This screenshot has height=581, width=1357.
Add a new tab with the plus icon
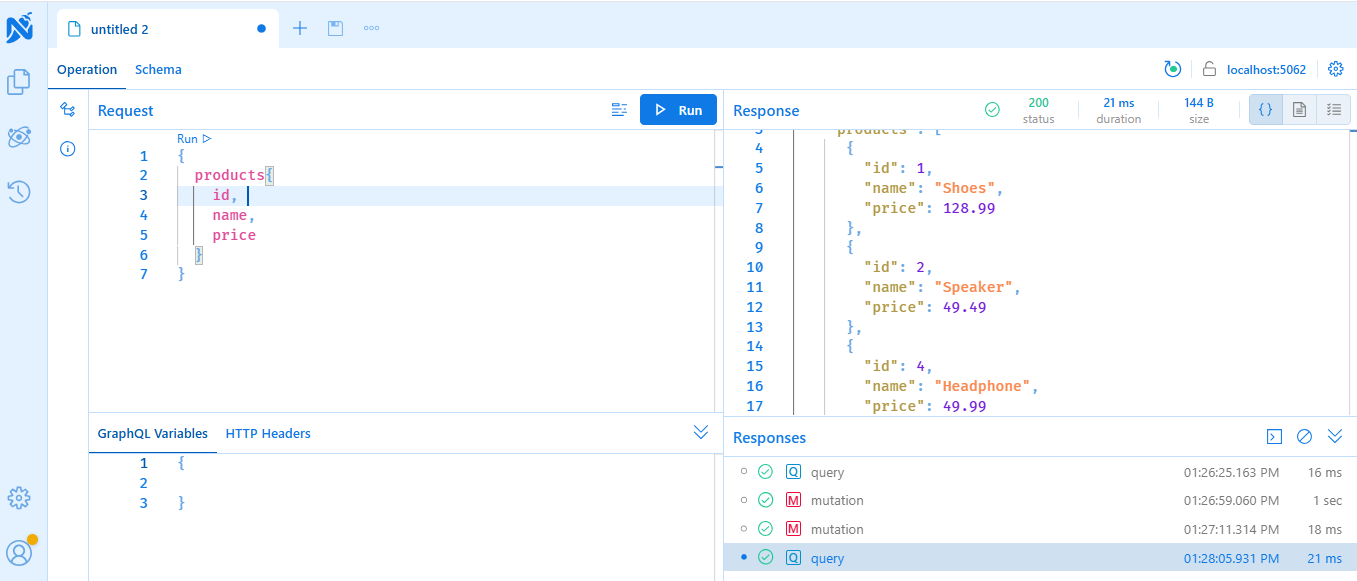pyautogui.click(x=299, y=28)
